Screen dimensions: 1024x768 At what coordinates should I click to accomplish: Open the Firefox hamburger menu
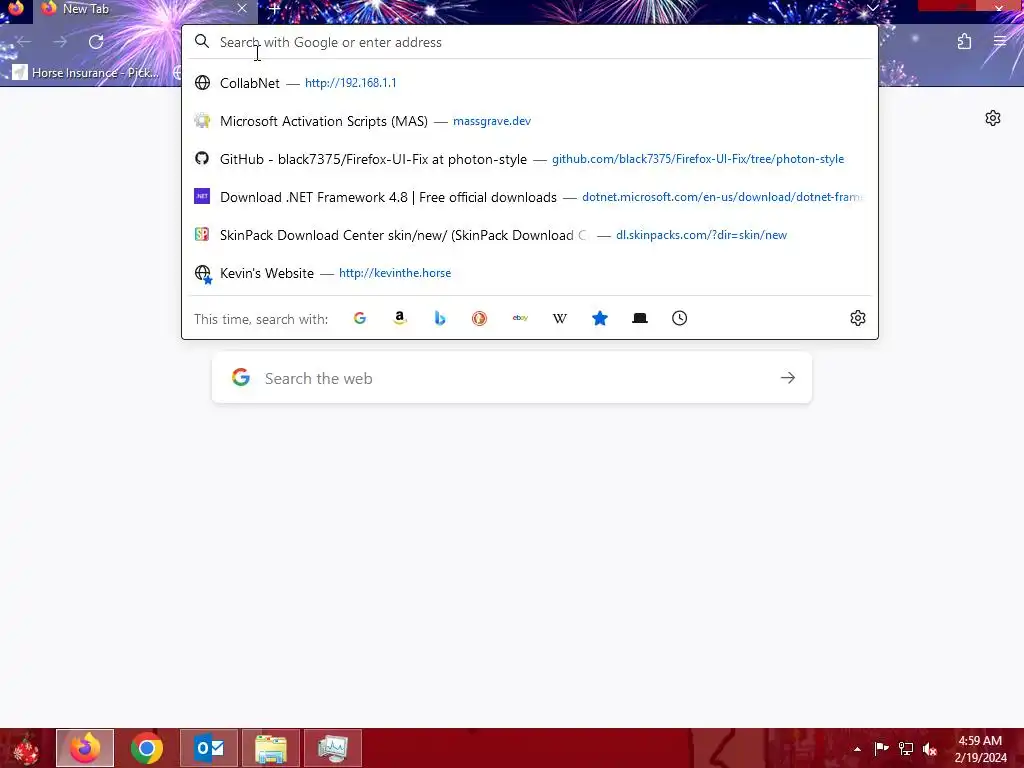1000,42
